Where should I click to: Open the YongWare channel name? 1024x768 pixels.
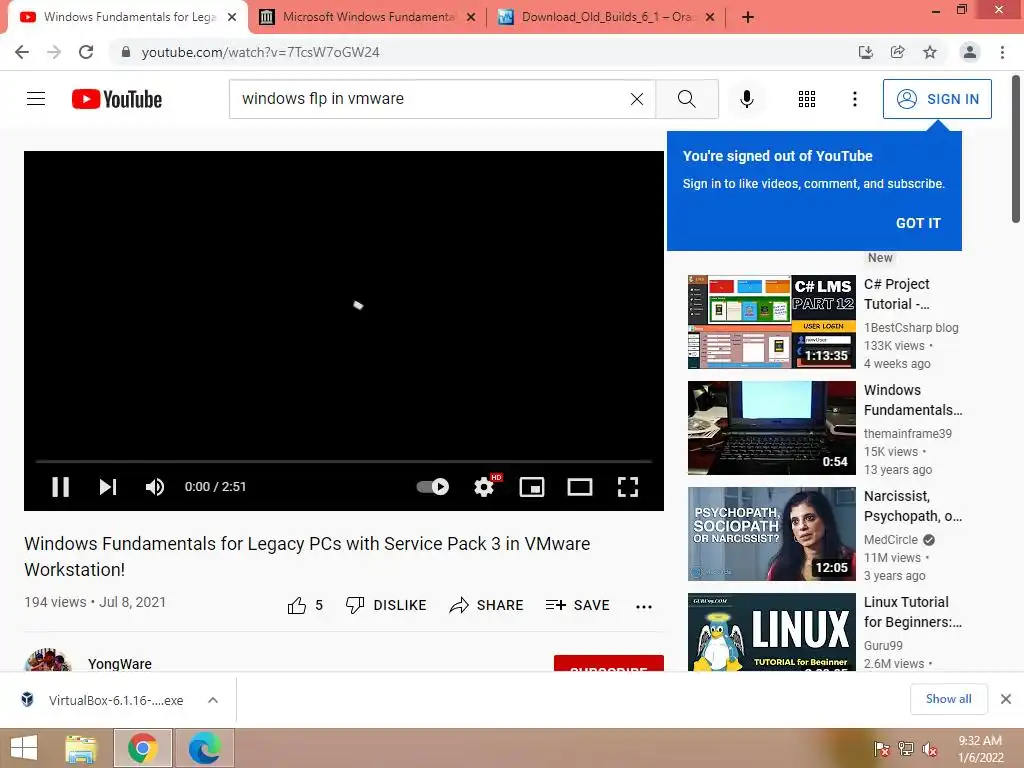tap(120, 664)
